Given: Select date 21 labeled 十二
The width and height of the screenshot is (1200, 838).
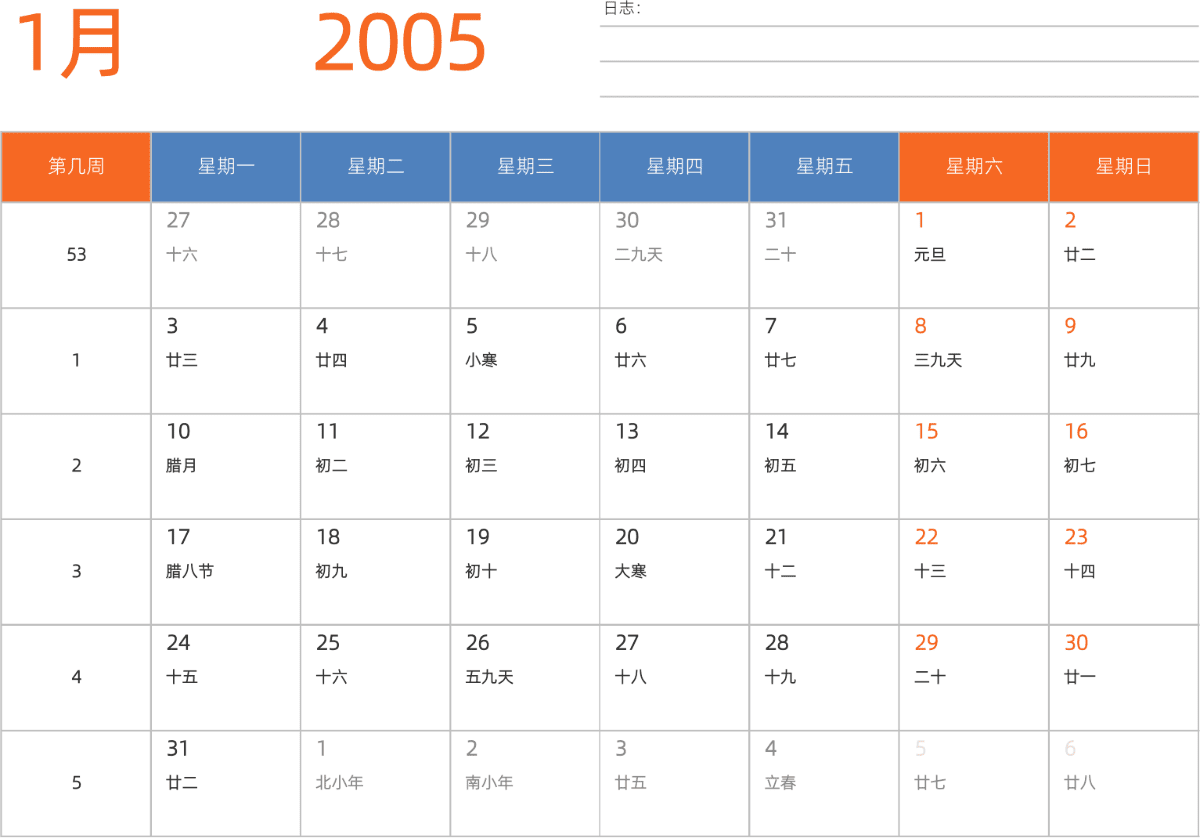Looking at the screenshot, I should [824, 572].
